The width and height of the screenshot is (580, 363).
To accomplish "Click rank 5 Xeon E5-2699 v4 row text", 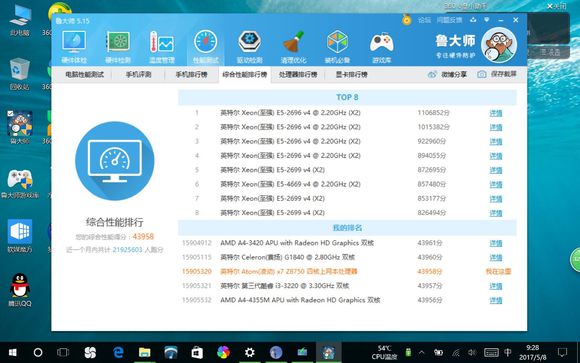I will 272,170.
